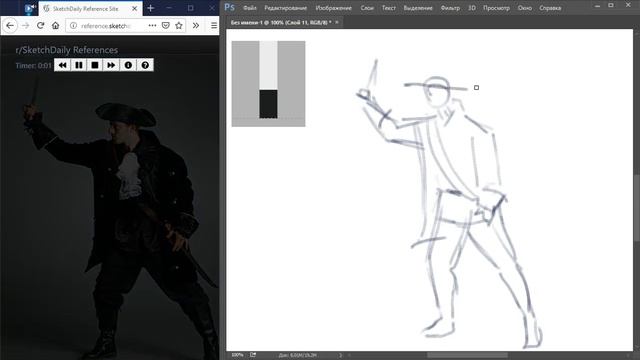Save page to Pocket

pos(165,26)
